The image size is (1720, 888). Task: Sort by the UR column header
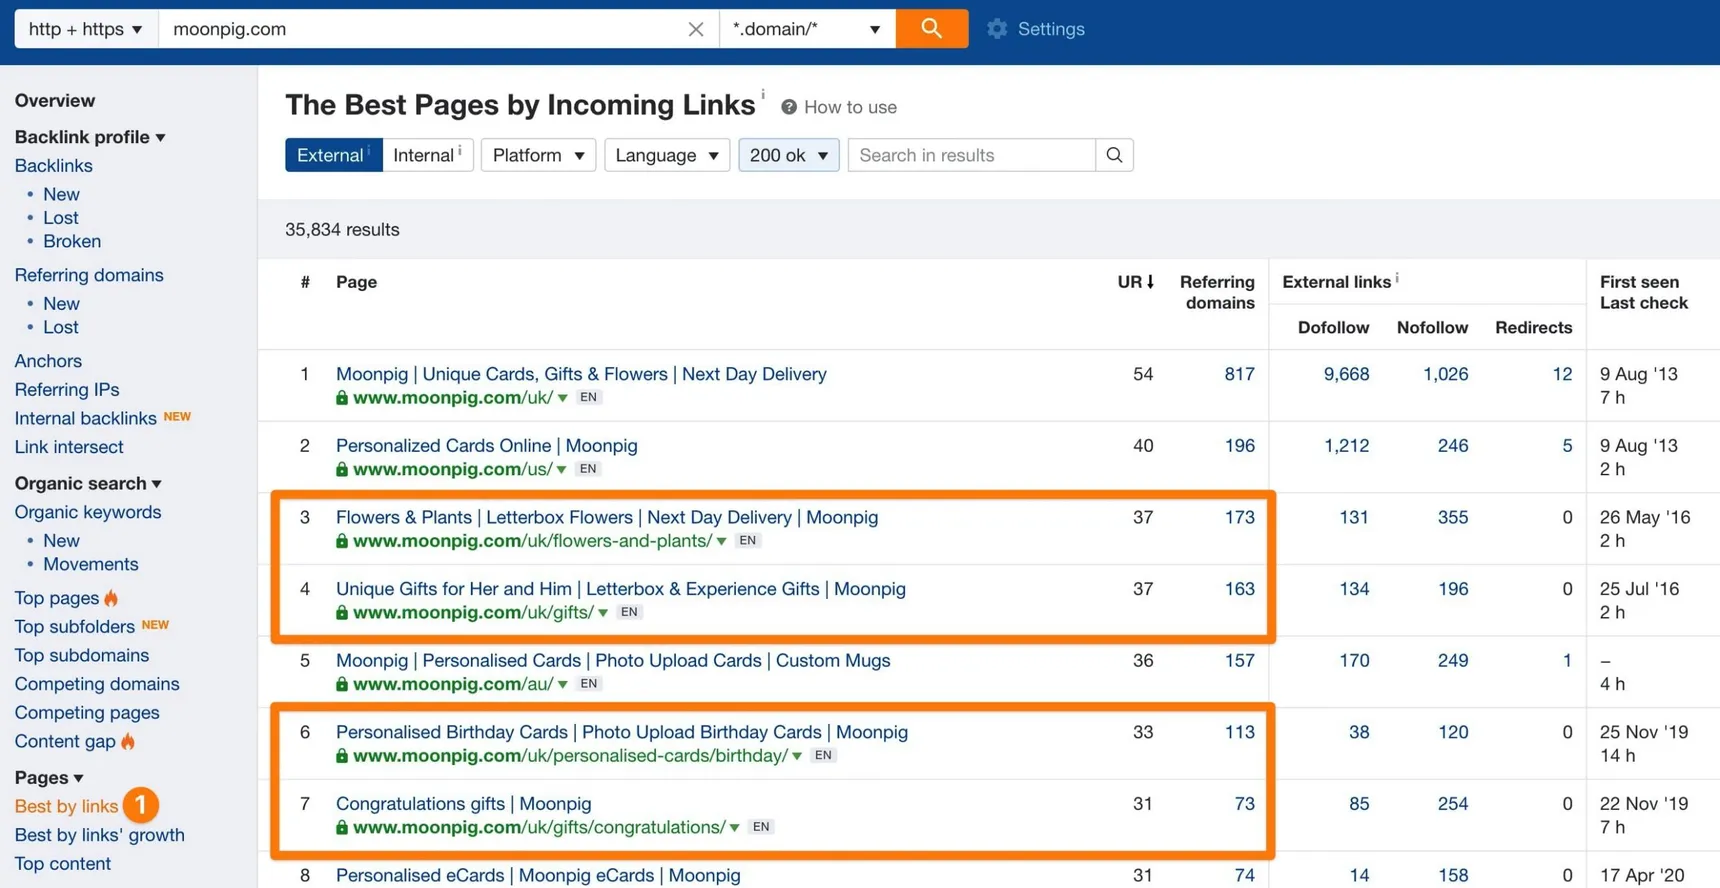pos(1136,282)
